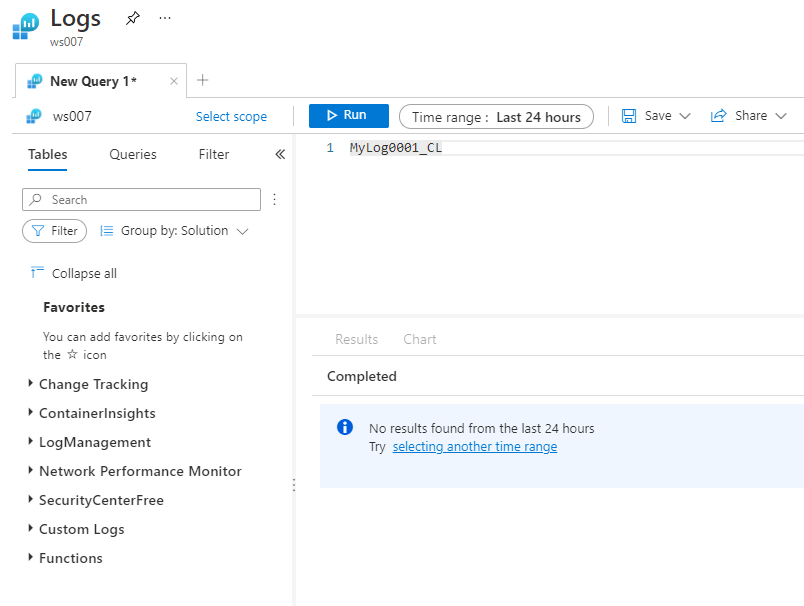Close the New Query 1 tab
Image resolution: width=804 pixels, height=606 pixels.
tap(174, 81)
